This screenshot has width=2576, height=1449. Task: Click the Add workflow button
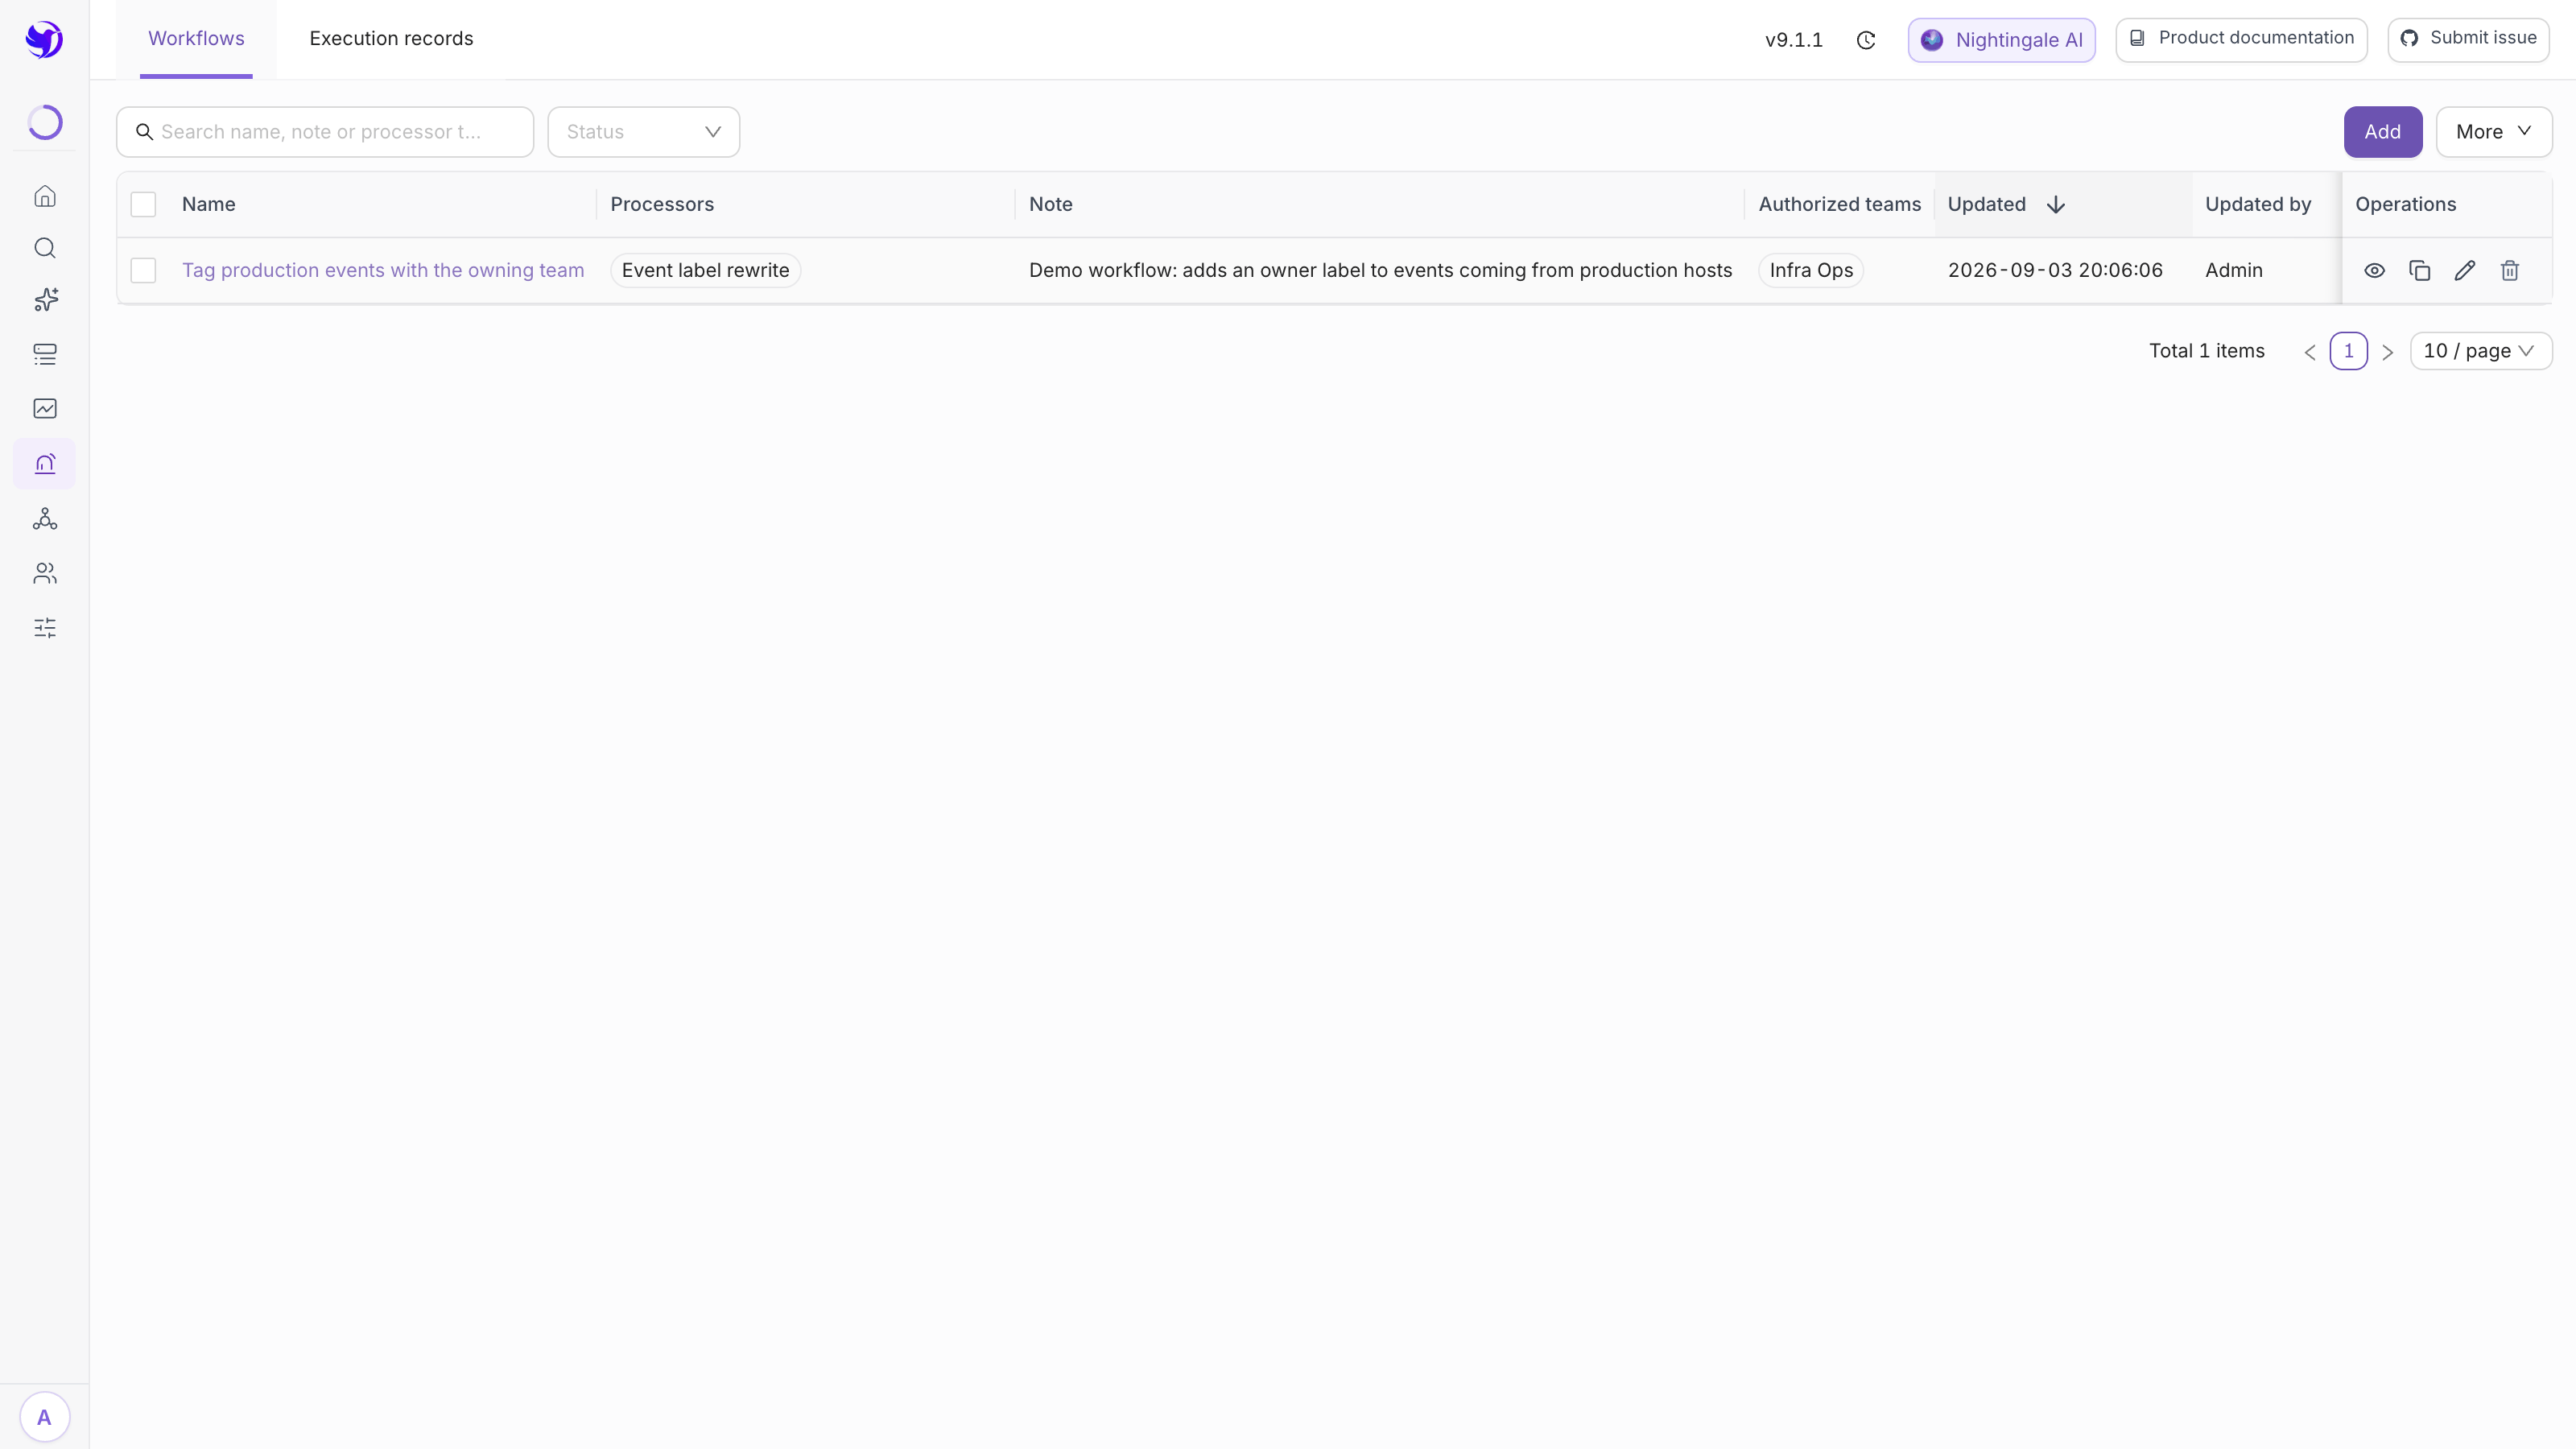click(x=2383, y=132)
